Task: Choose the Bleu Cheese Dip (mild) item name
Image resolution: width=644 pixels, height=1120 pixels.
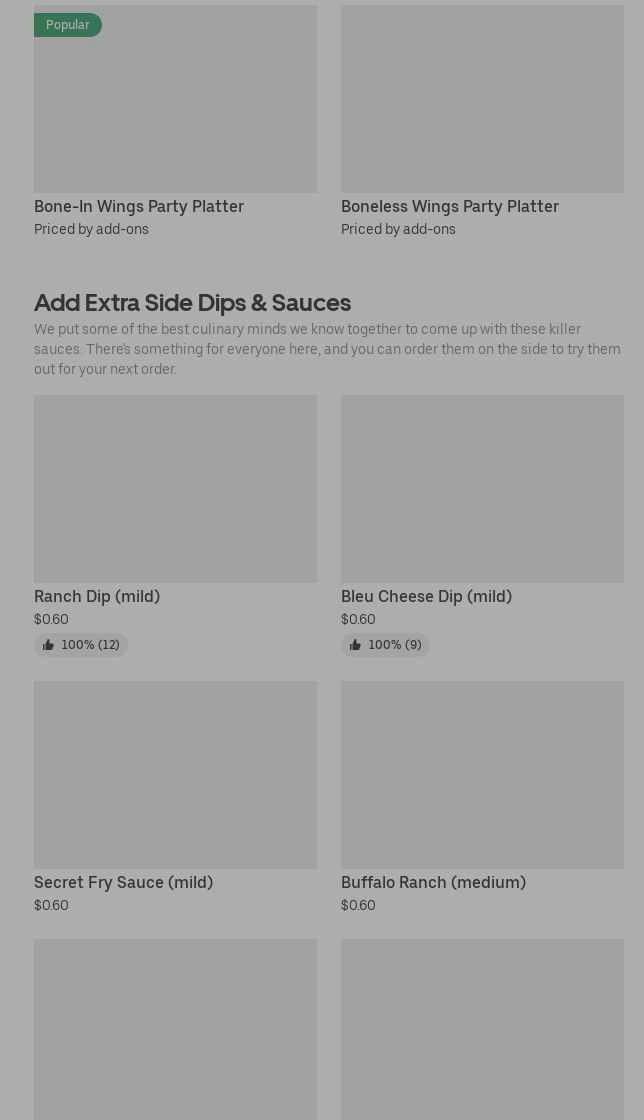Action: click(426, 596)
